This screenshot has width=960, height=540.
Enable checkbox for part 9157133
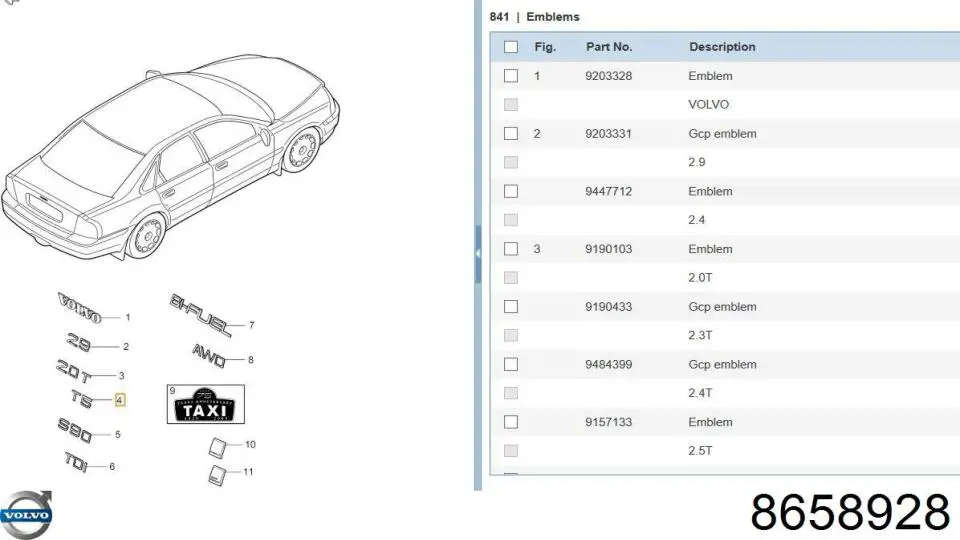pos(511,422)
